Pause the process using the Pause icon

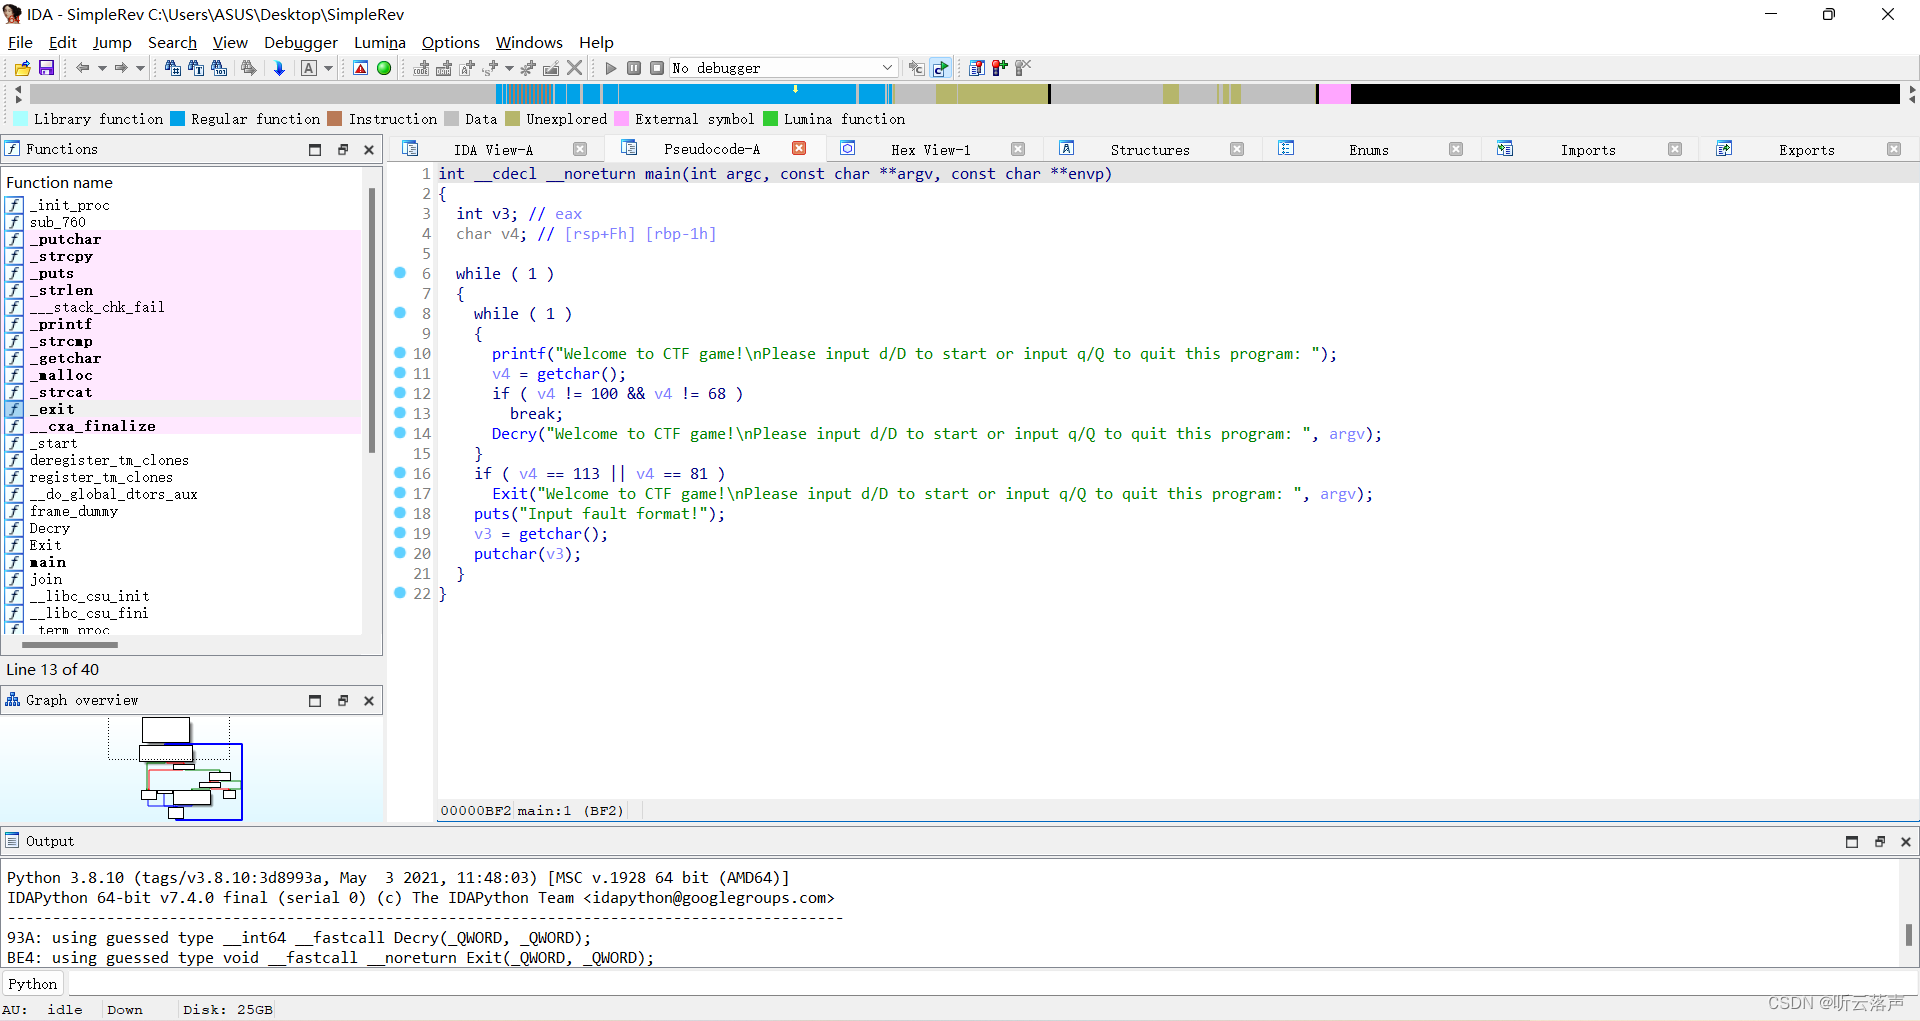[x=634, y=68]
